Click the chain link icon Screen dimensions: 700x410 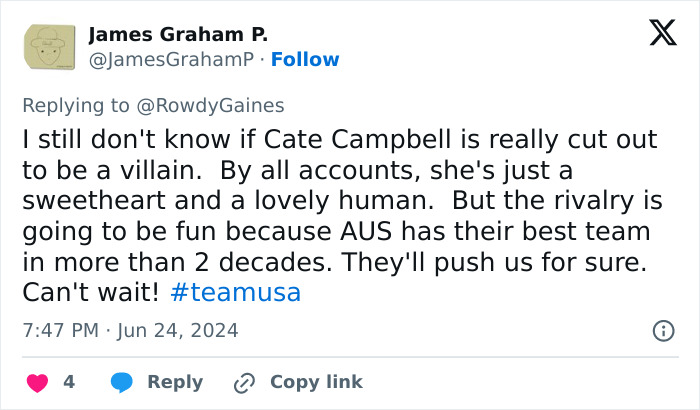pyautogui.click(x=244, y=382)
